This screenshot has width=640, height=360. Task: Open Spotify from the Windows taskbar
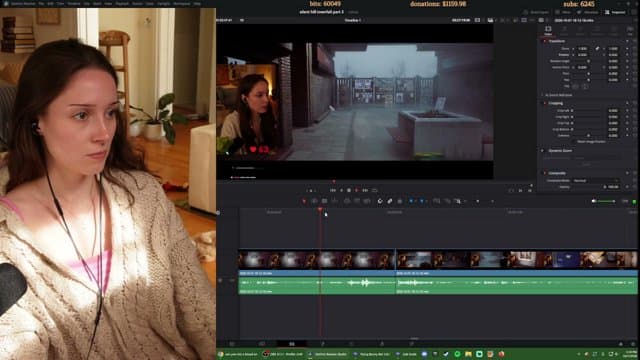point(458,354)
